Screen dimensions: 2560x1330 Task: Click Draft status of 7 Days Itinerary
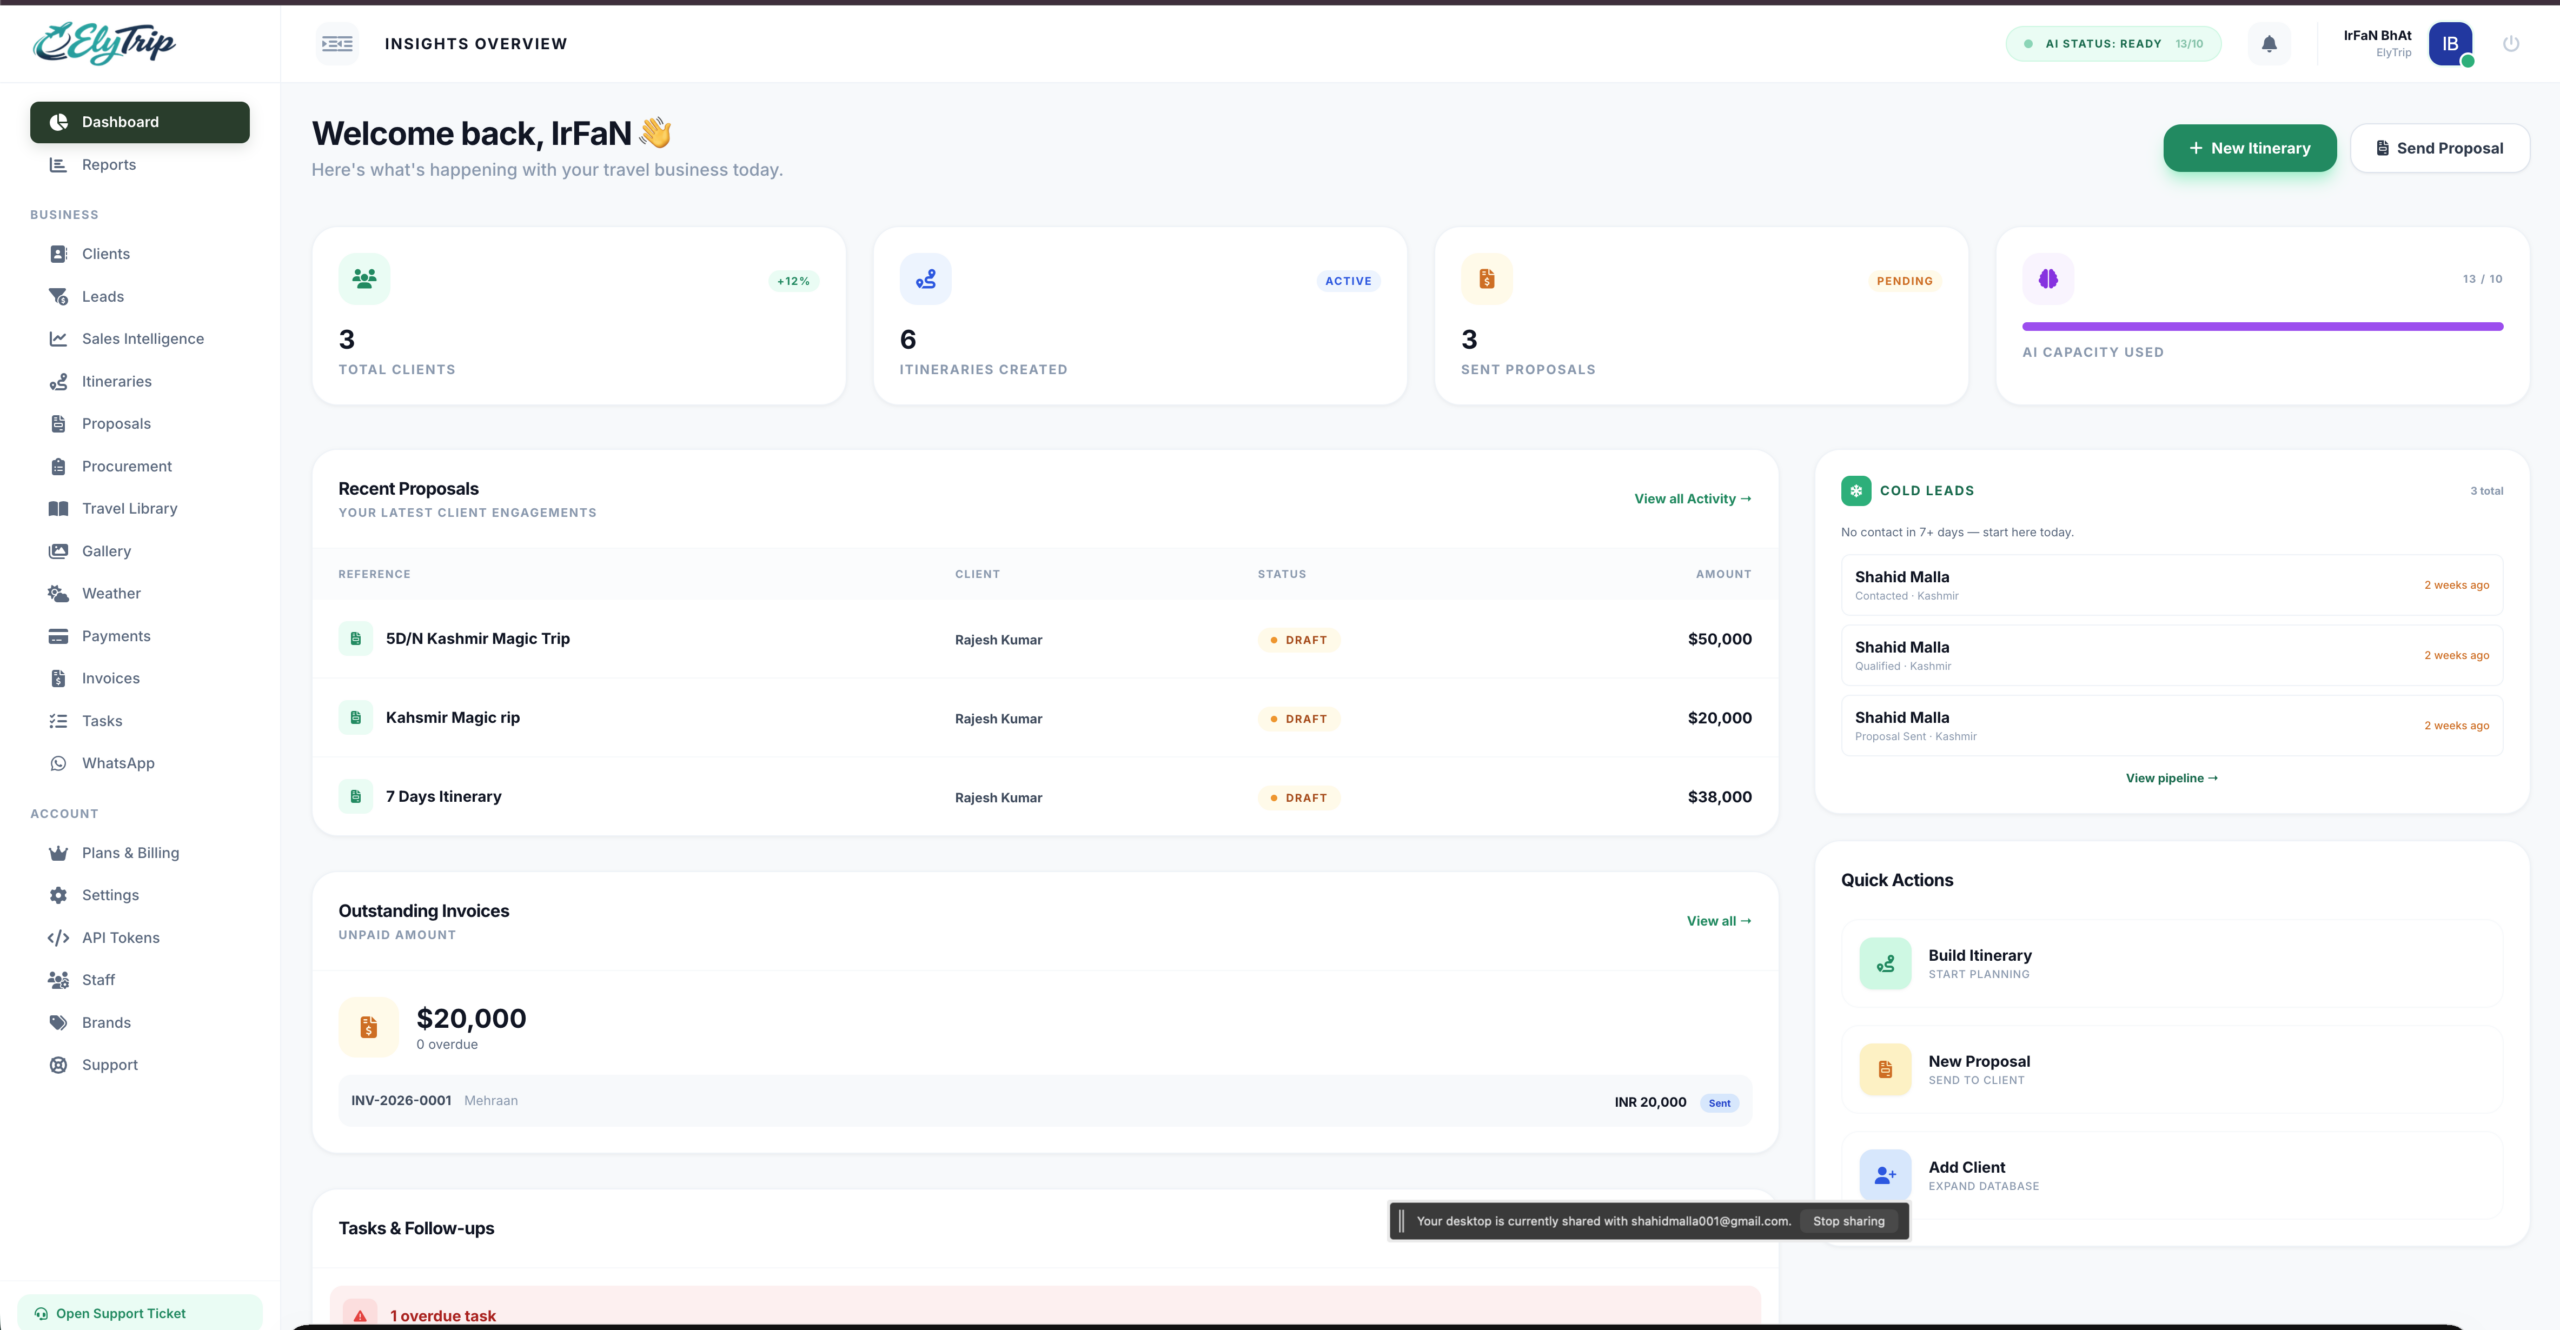(x=1298, y=798)
